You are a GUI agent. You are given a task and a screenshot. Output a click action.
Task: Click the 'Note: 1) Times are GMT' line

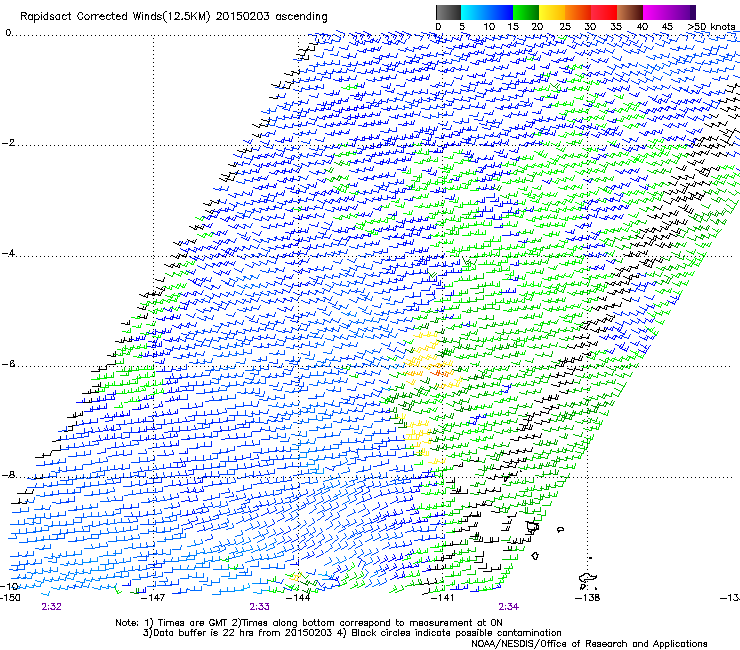(x=309, y=623)
